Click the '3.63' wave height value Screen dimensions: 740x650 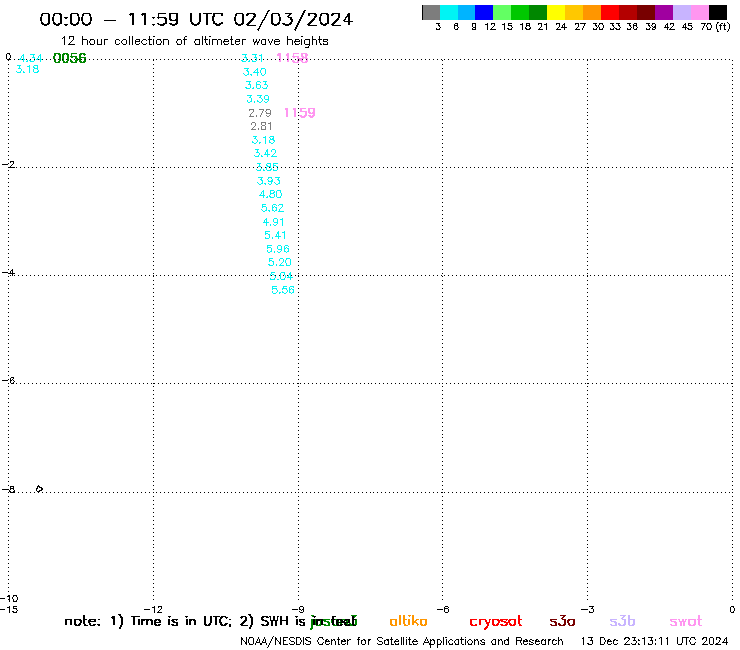coord(256,85)
